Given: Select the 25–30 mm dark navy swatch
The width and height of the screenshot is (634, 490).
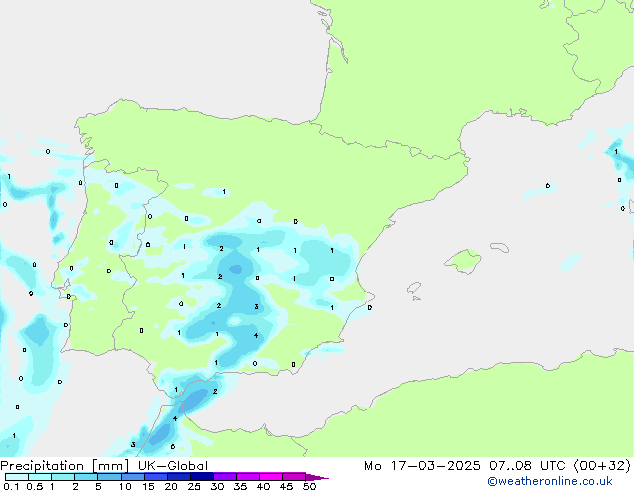Looking at the screenshot, I should tap(201, 477).
